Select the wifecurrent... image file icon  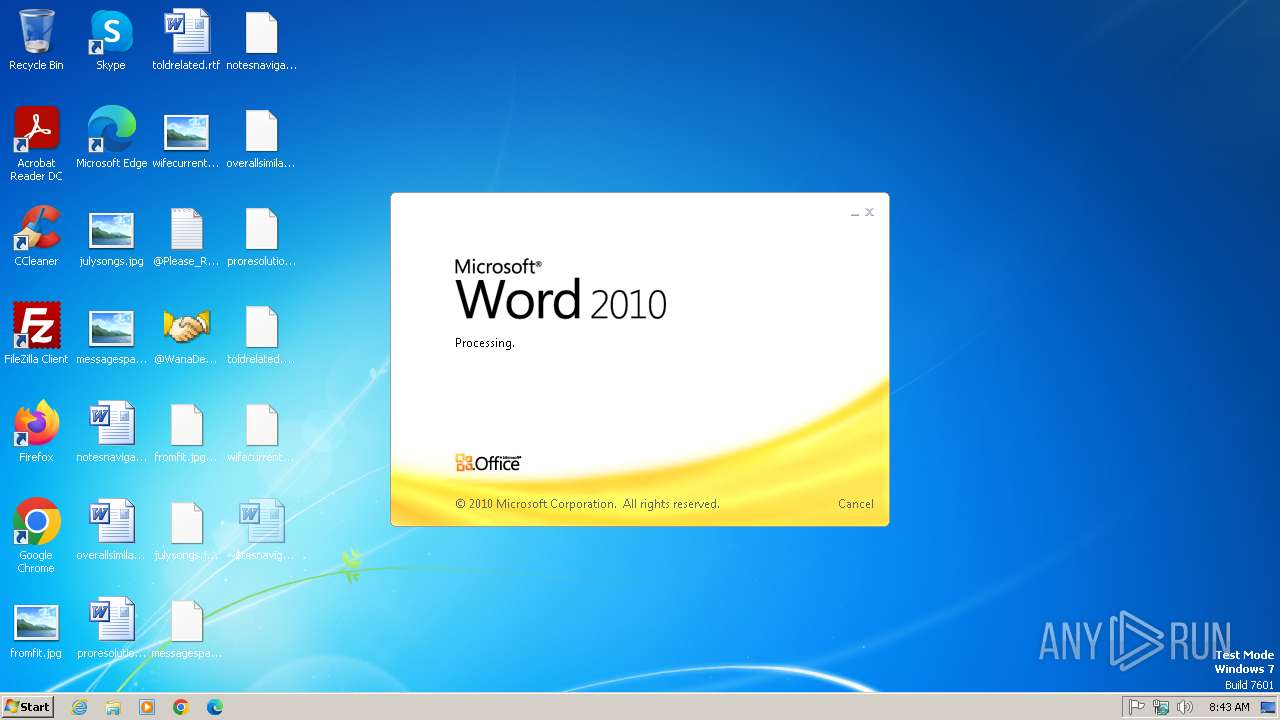click(x=186, y=138)
